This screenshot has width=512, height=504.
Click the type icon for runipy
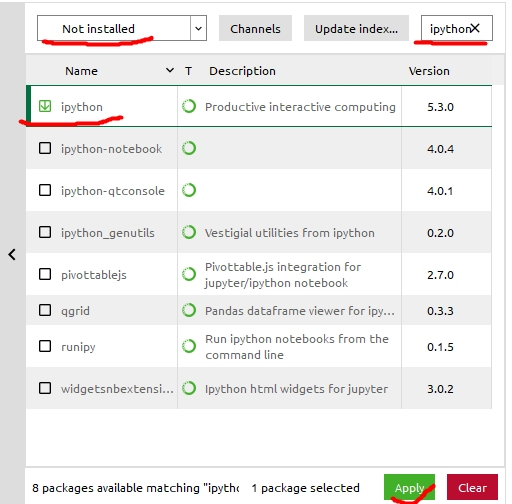pyautogui.click(x=189, y=346)
